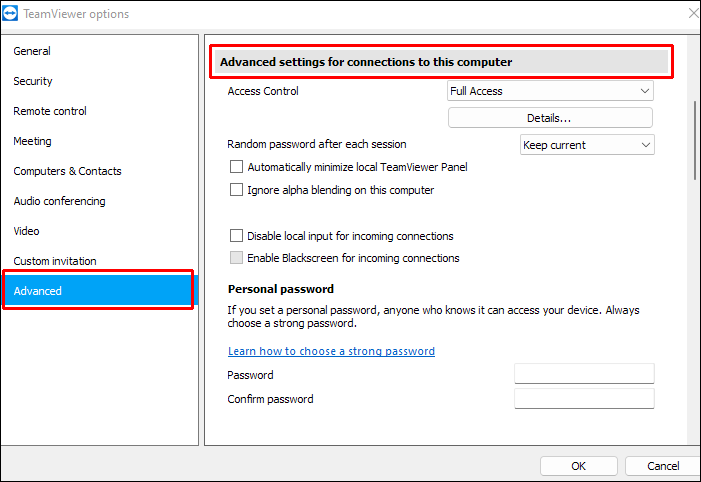Screen dimensions: 701x482
Task: Expand Random password after each session dropdown
Action: click(587, 145)
